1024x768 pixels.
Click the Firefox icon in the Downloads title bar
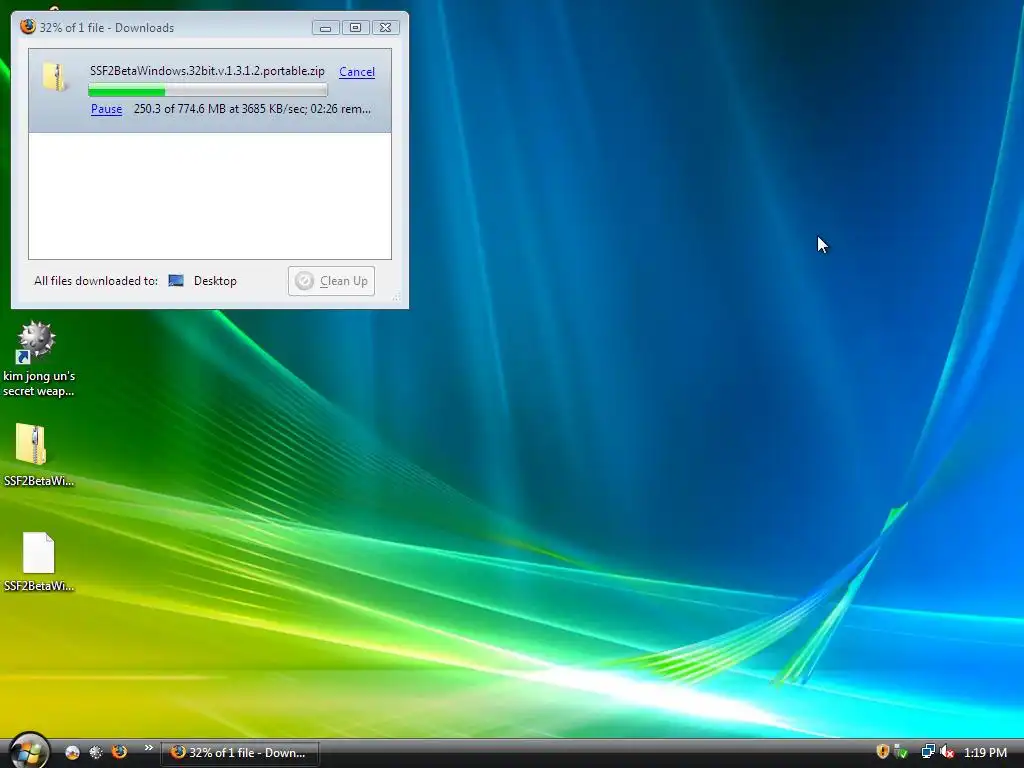coord(27,27)
